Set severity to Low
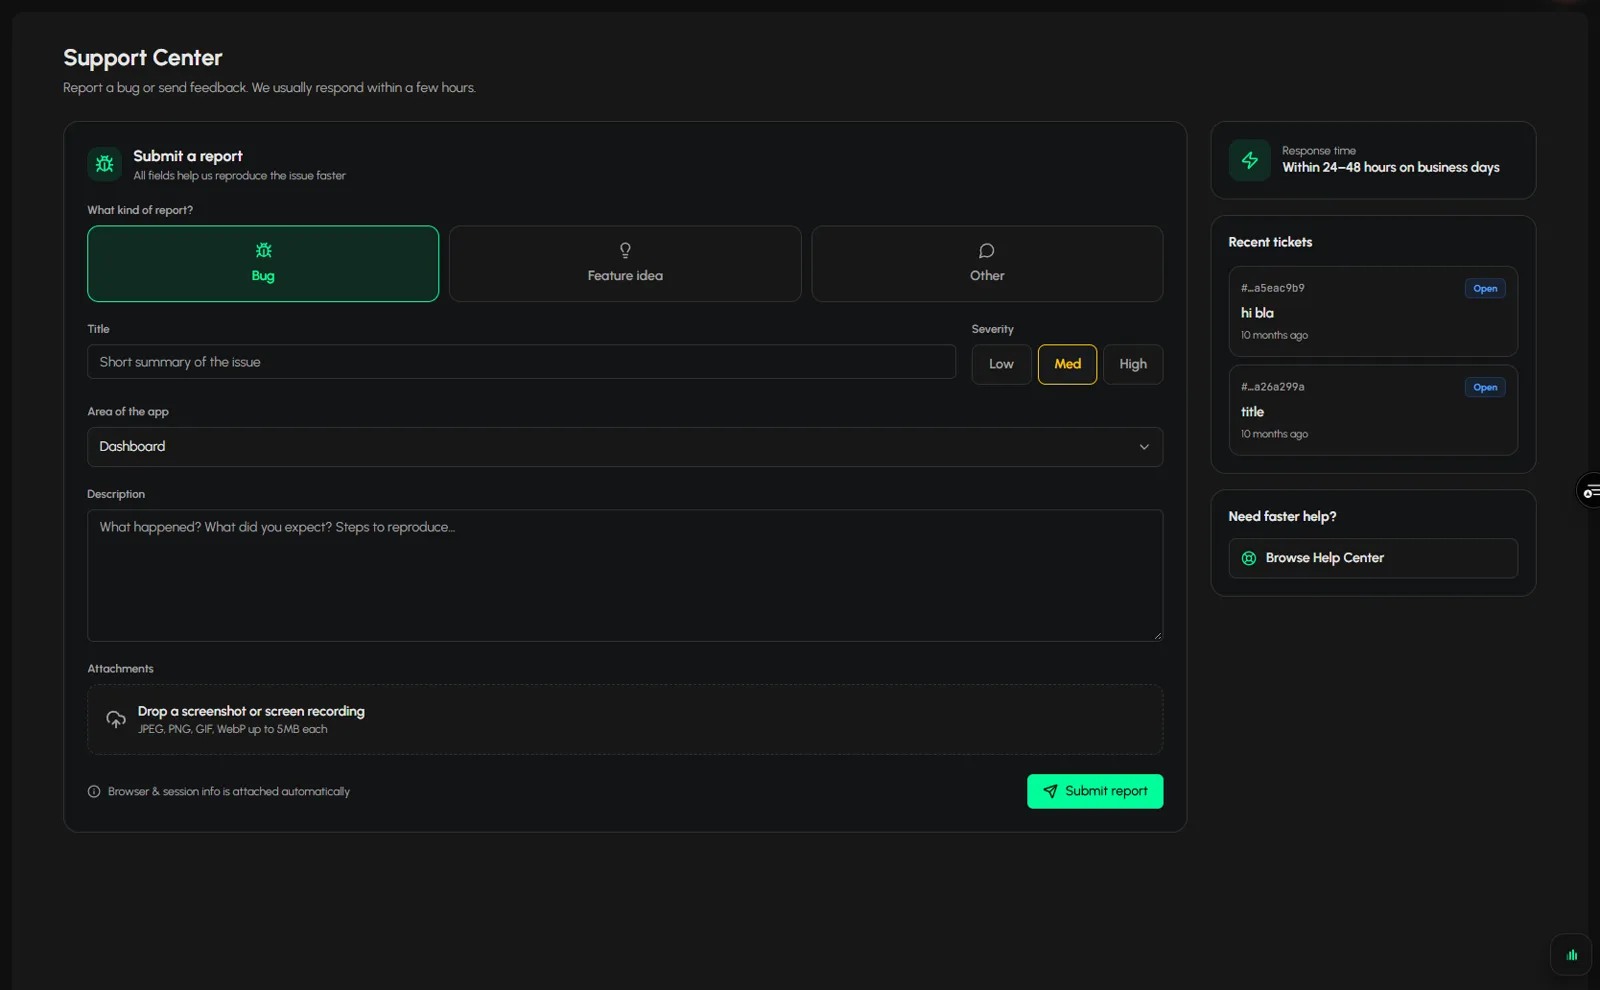1600x990 pixels. (1001, 364)
